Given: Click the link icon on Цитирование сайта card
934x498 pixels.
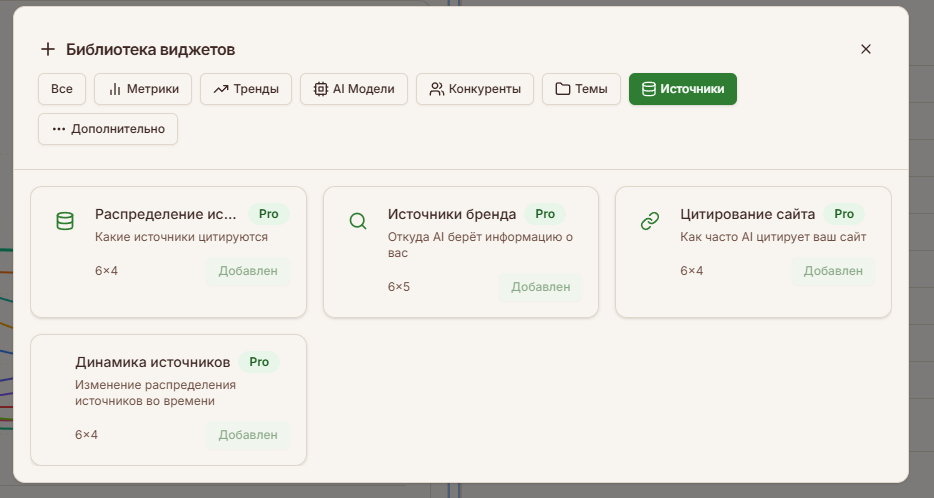Looking at the screenshot, I should click(x=650, y=222).
